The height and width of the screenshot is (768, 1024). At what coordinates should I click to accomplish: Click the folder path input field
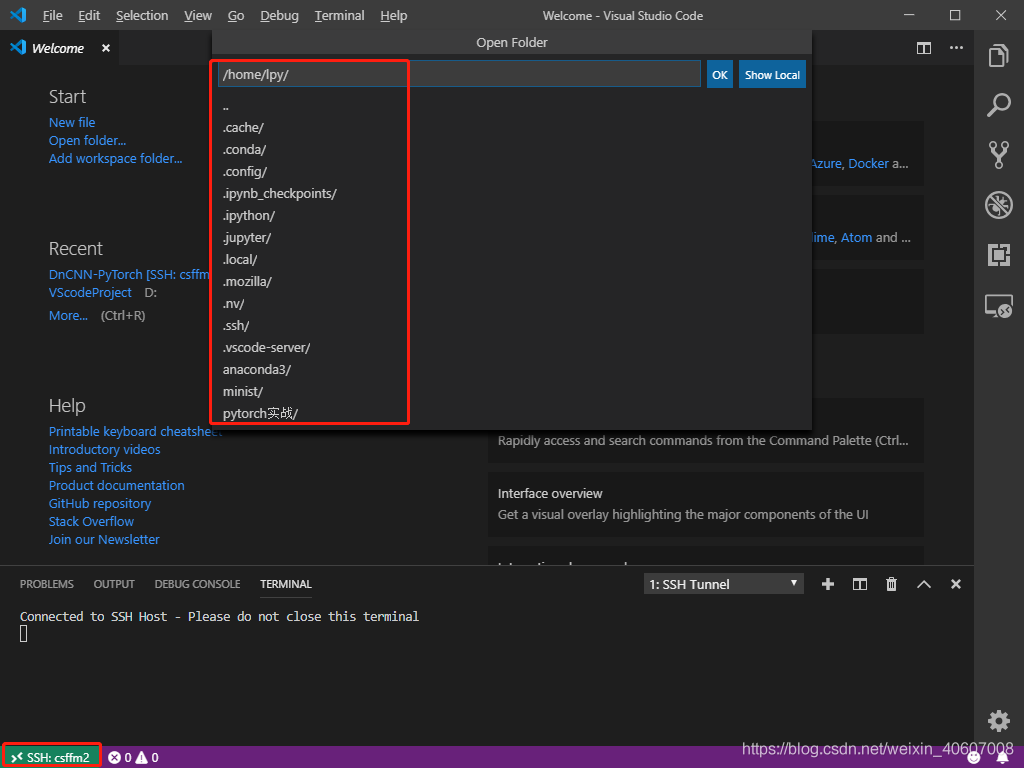tap(458, 75)
